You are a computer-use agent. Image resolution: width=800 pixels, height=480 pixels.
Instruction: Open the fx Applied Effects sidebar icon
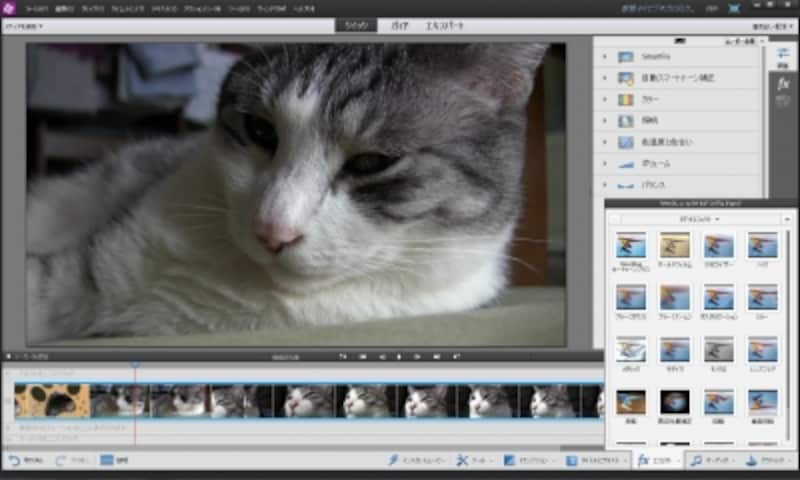[783, 84]
